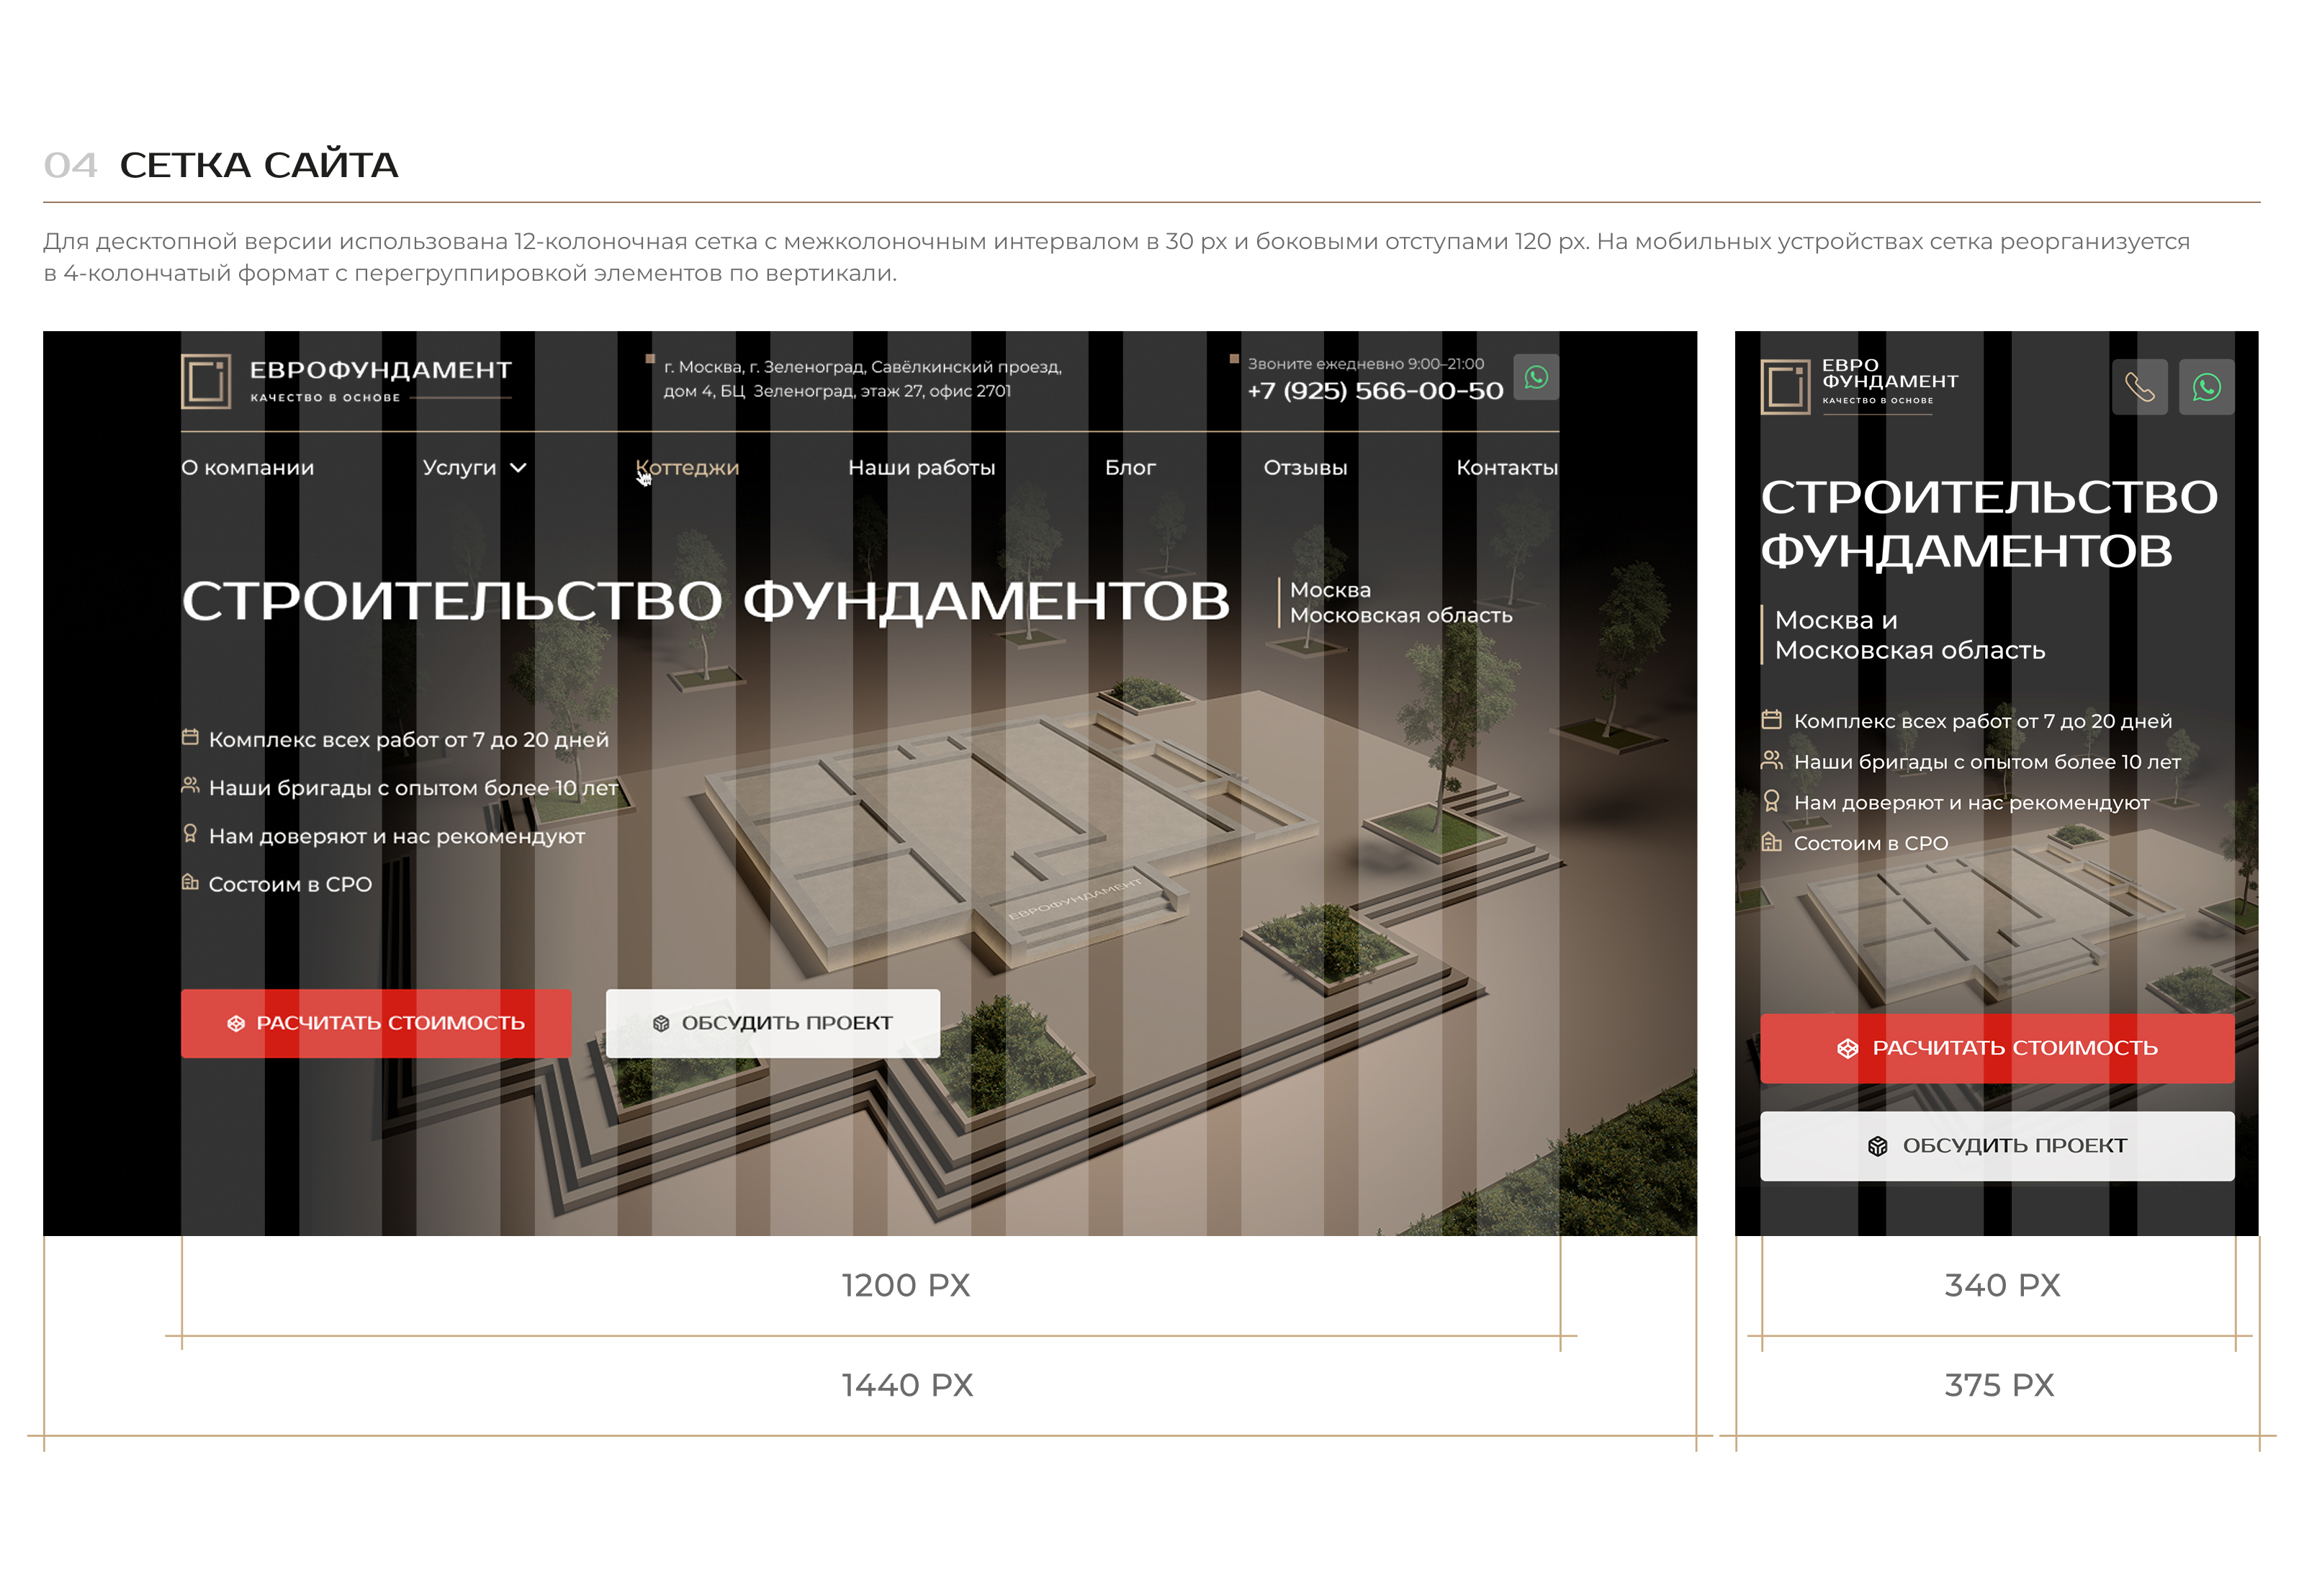Click mobile calendar icon beside Комплекс всех работ
The image size is (2304, 1596).
pos(1771,720)
